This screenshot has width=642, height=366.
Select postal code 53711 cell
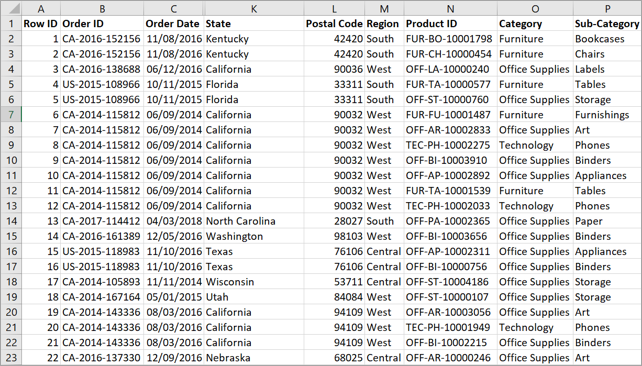(334, 282)
